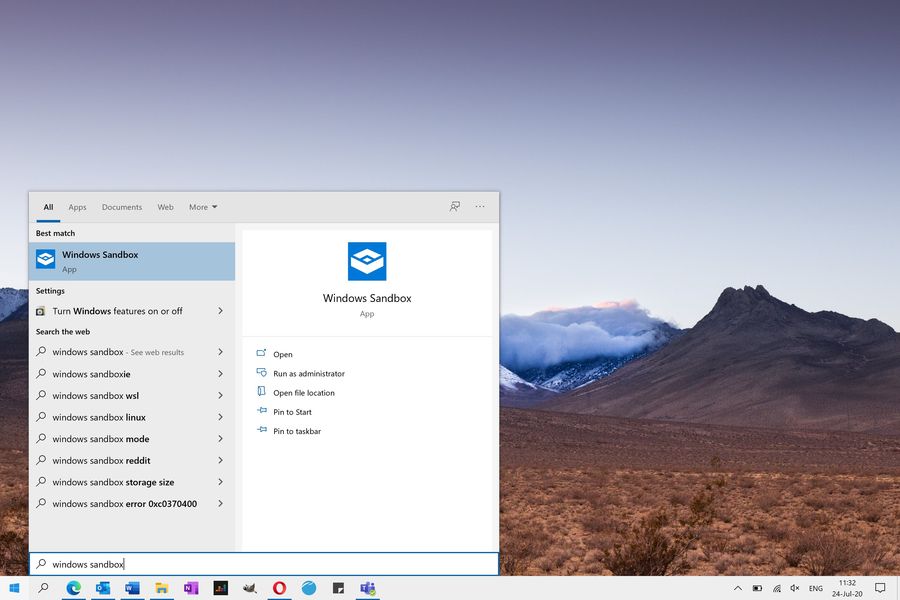Click Open in the Sandbox preview pane

[282, 354]
